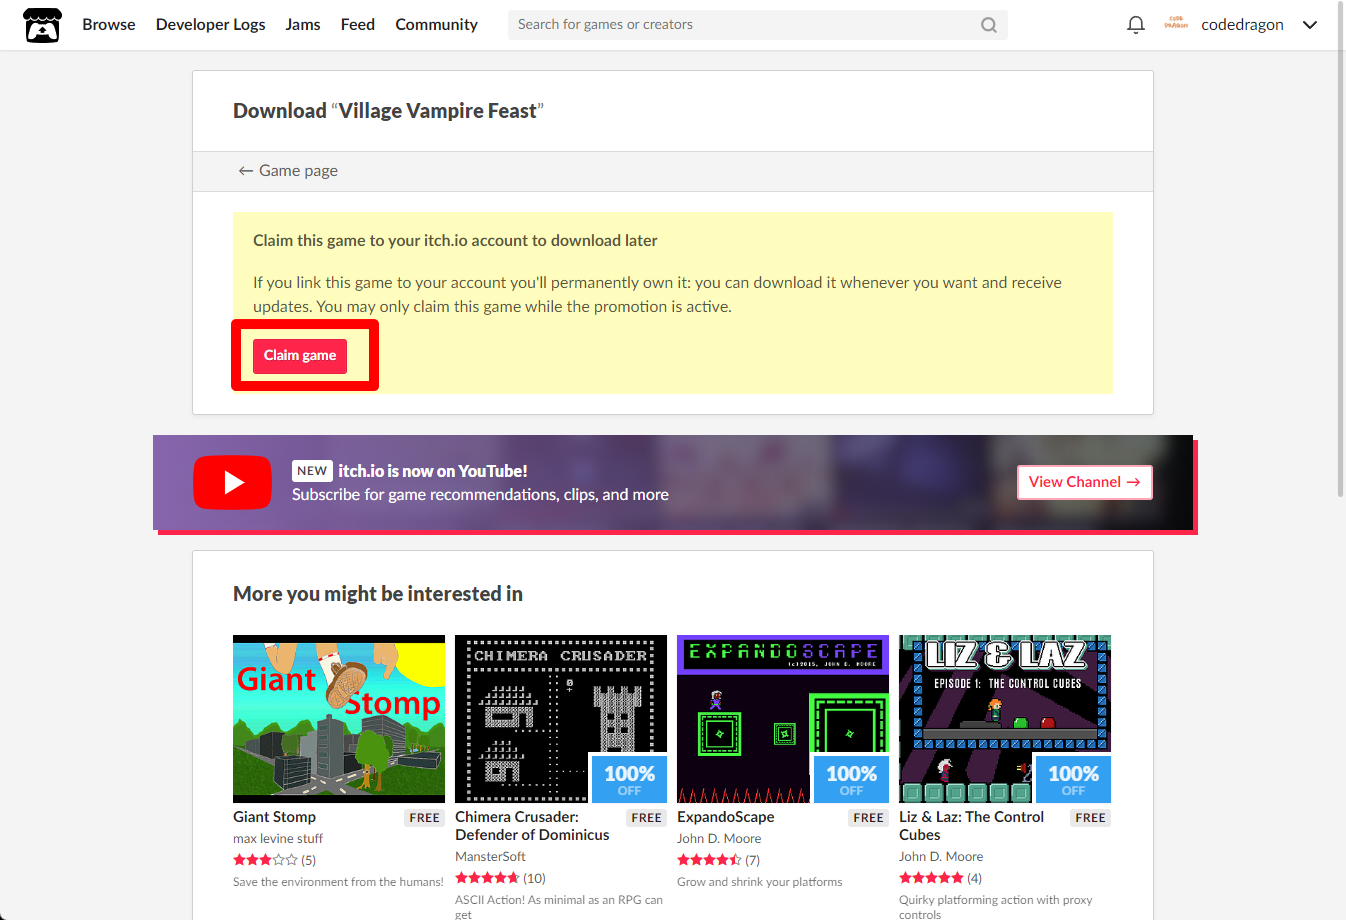
Task: Click the search magnifier icon
Action: (989, 25)
